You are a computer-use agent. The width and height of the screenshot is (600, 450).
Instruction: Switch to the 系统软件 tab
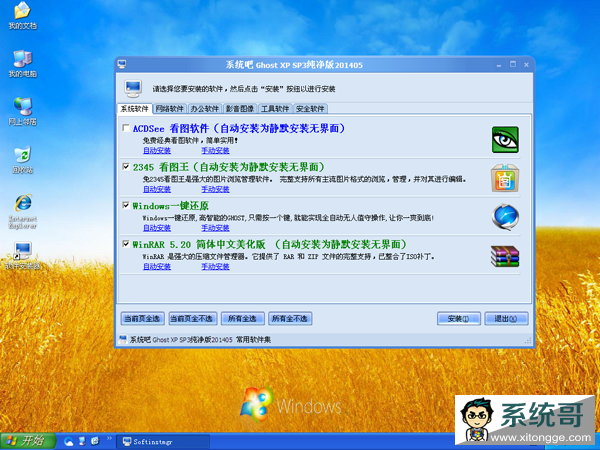click(x=135, y=109)
